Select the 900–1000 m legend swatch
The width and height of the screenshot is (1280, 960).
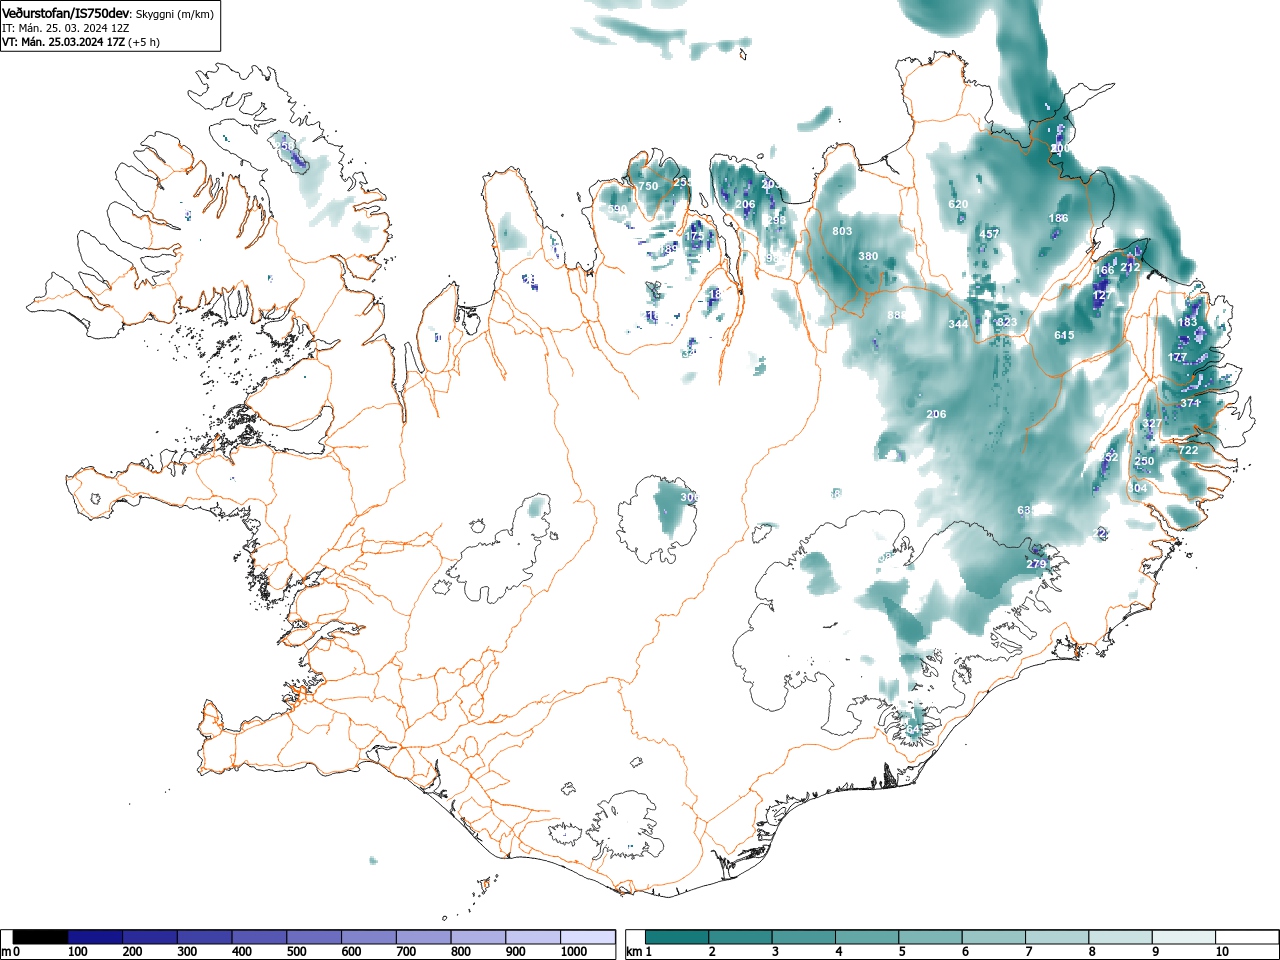(533, 937)
